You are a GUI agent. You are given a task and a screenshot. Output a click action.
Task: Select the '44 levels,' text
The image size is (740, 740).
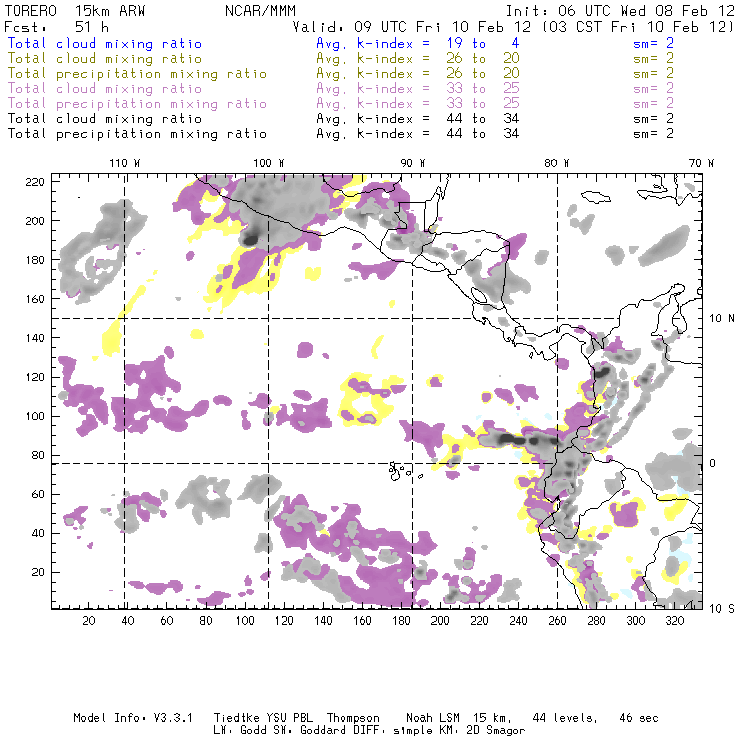(x=565, y=718)
